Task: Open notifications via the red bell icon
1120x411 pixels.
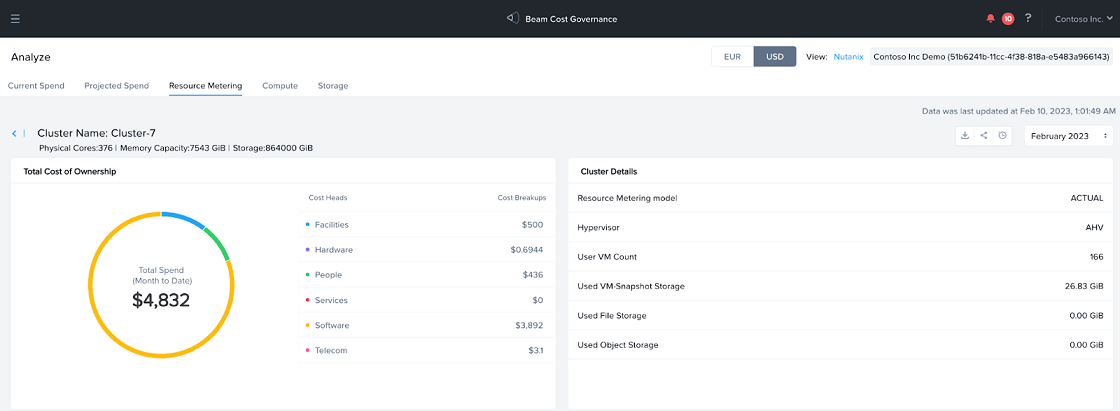Action: (x=990, y=19)
